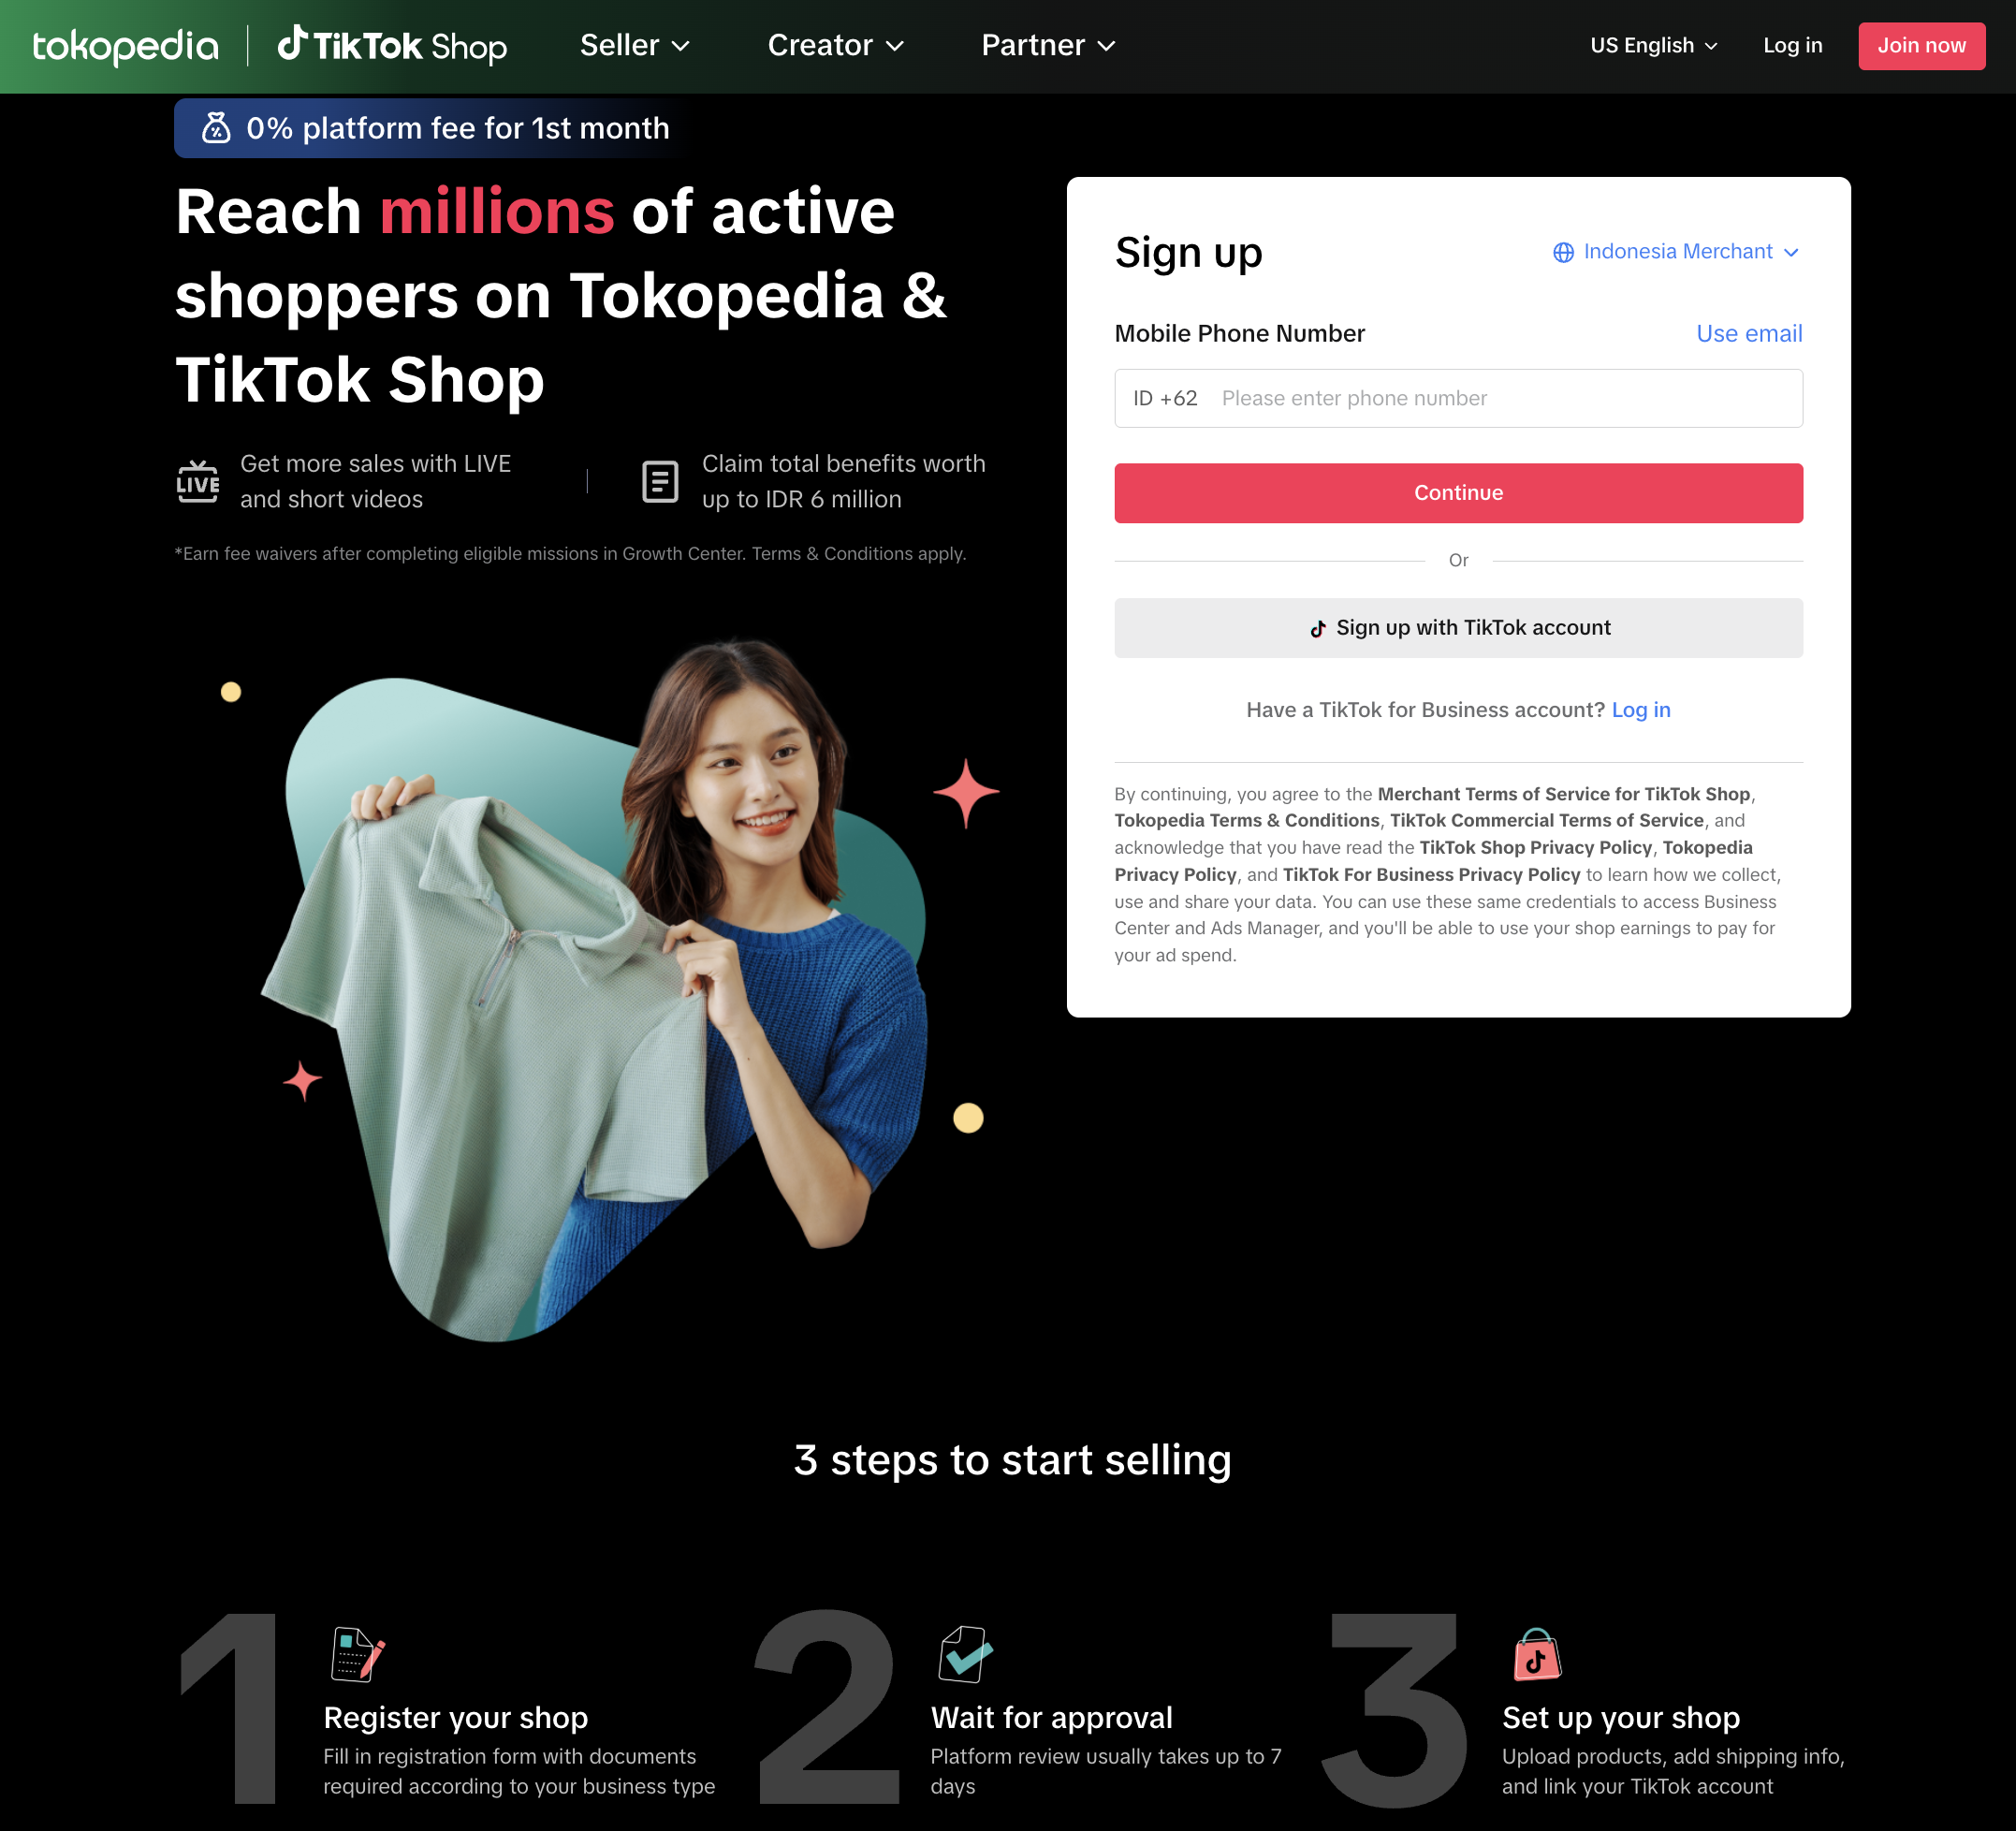The image size is (2016, 1831).
Task: Click the red Continue button
Action: point(1458,493)
